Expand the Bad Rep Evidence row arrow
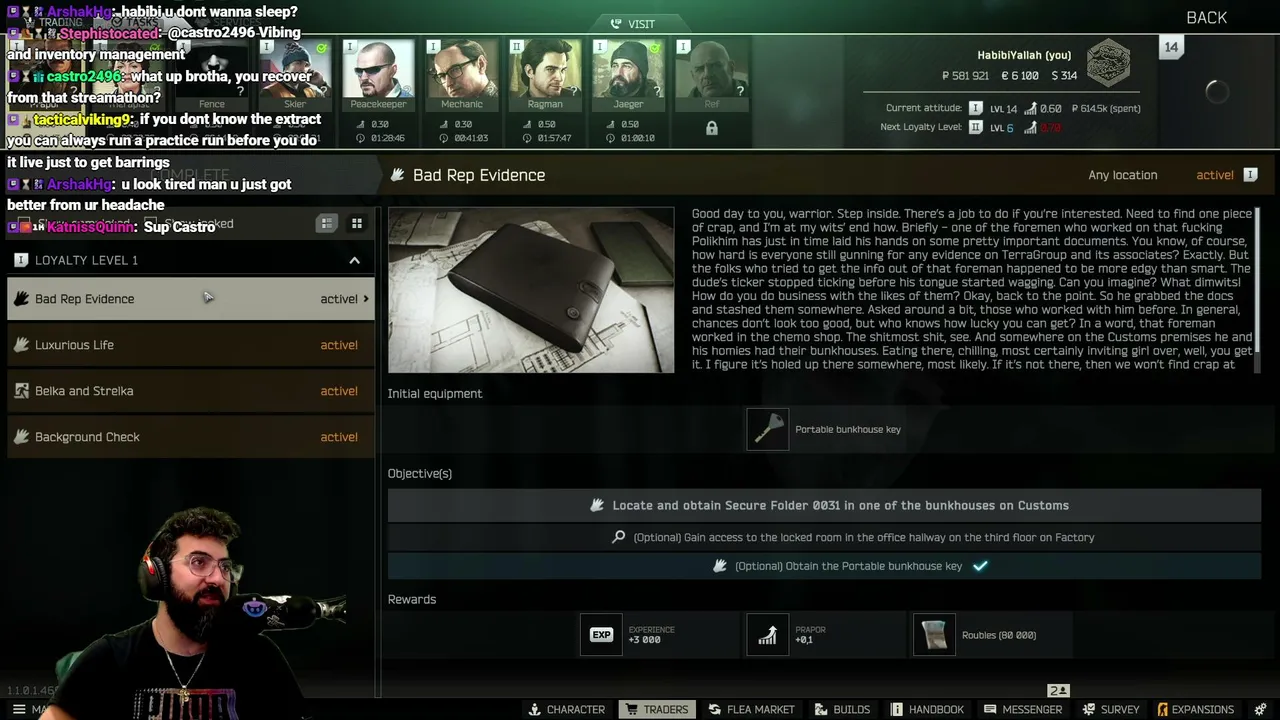1280x720 pixels. 366,299
